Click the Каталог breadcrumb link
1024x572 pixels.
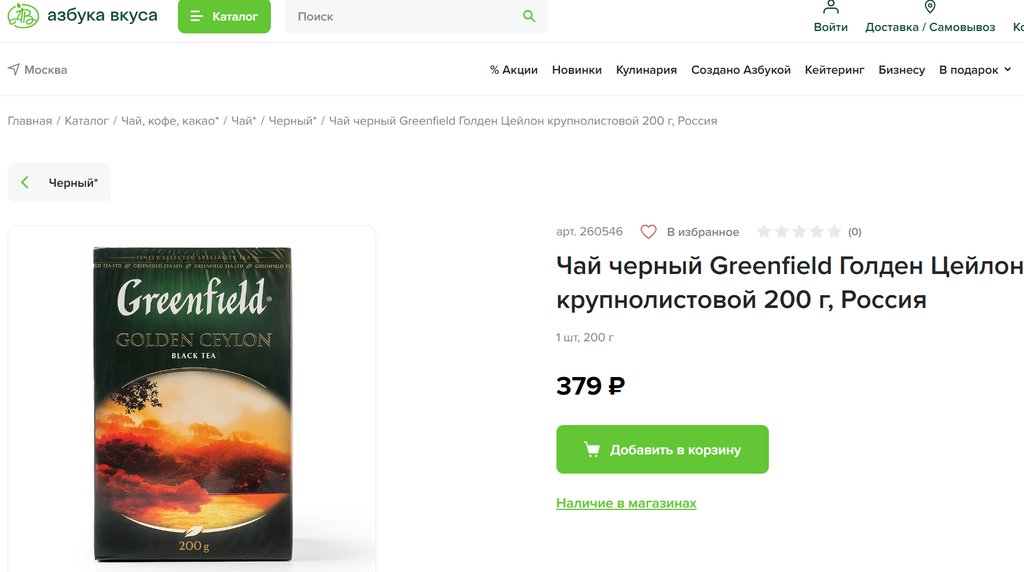point(86,121)
